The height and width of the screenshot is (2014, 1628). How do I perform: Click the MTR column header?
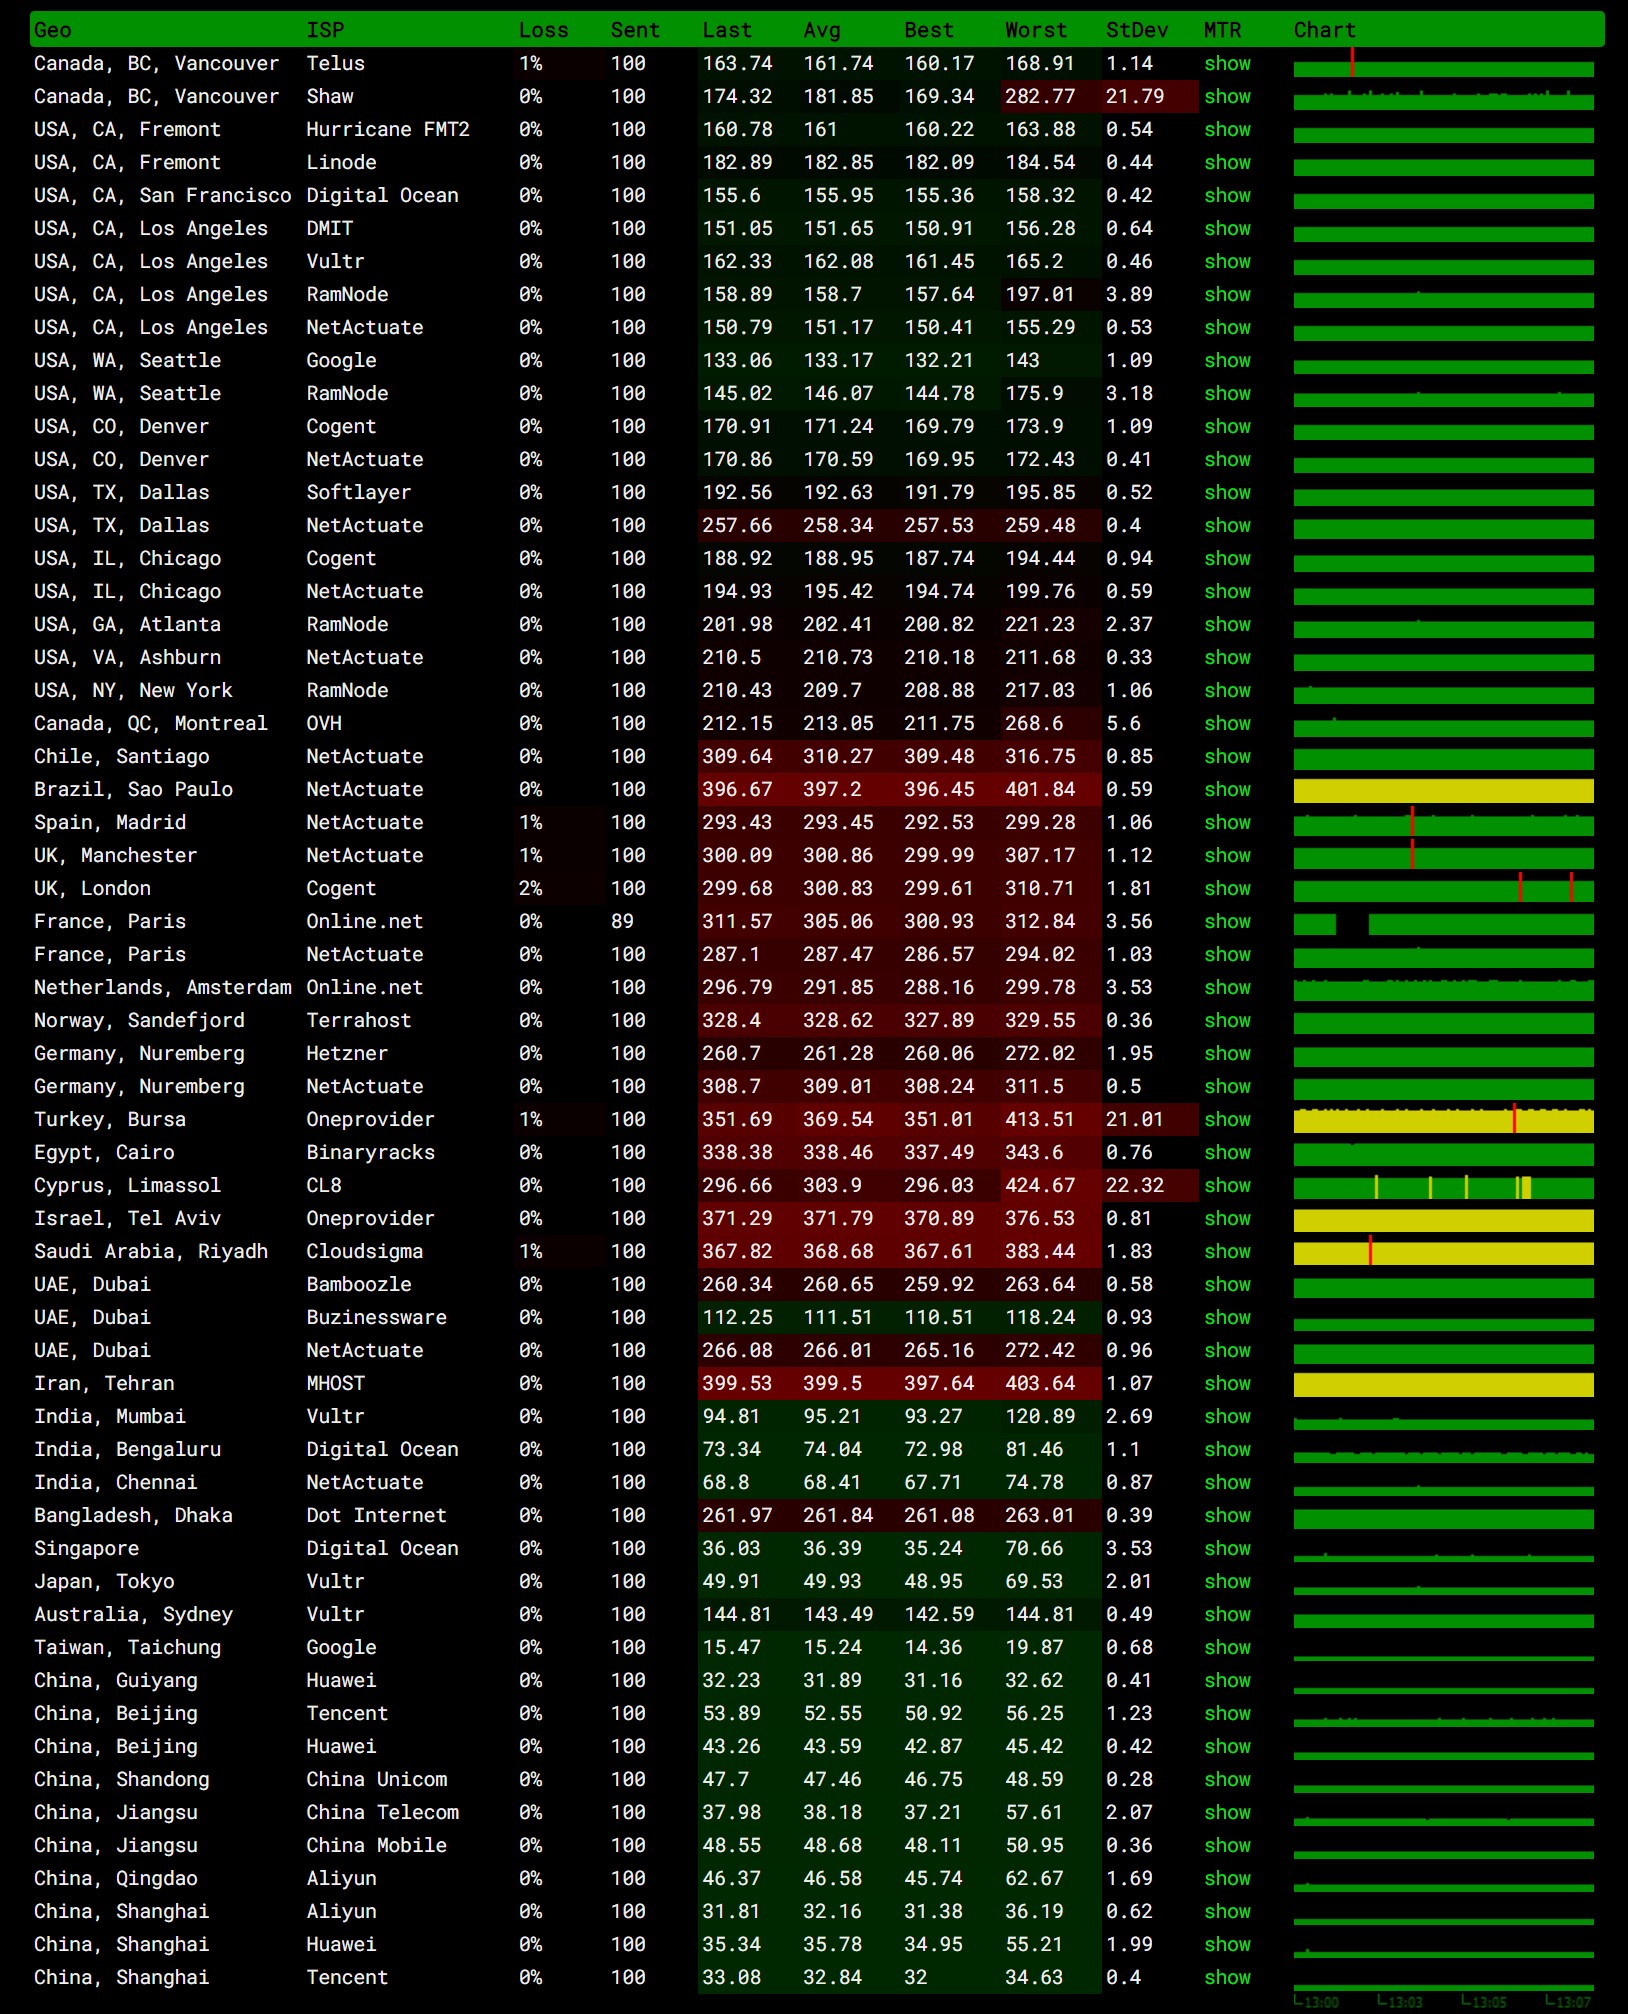click(1222, 30)
